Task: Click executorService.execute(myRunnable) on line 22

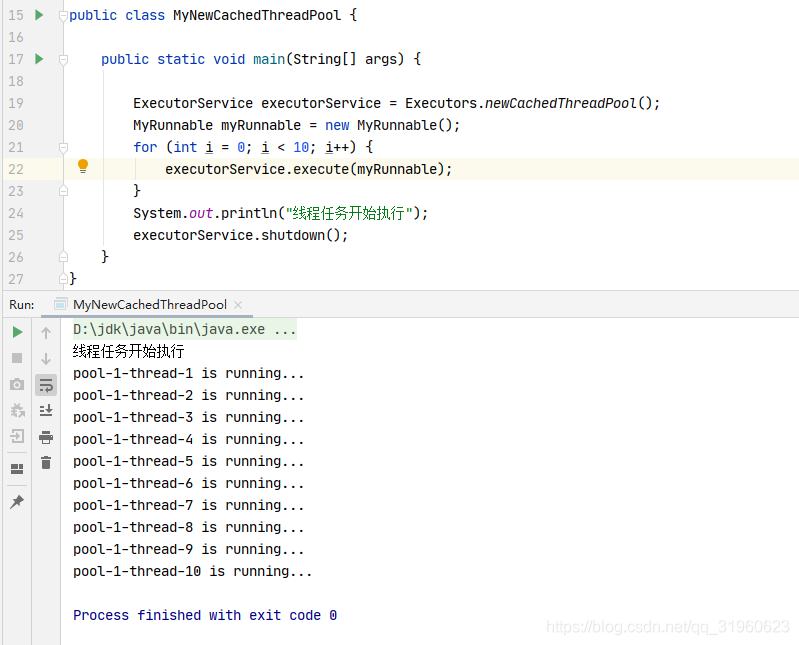Action: click(308, 169)
